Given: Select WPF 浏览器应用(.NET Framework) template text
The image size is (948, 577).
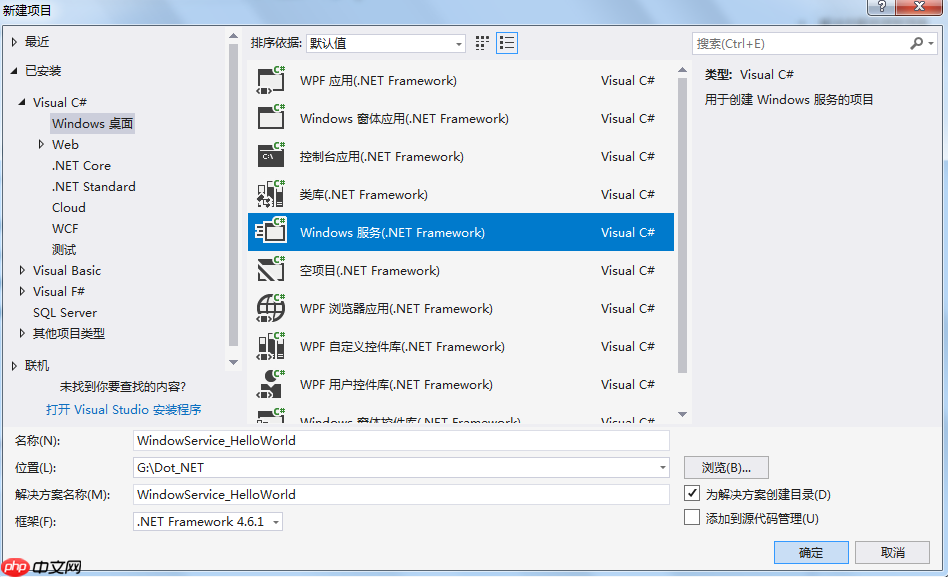Looking at the screenshot, I should tap(397, 308).
